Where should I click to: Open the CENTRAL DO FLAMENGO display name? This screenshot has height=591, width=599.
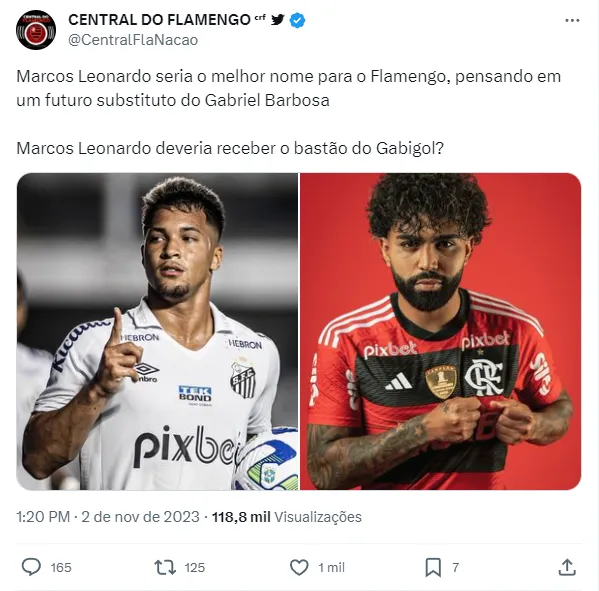[x=159, y=20]
